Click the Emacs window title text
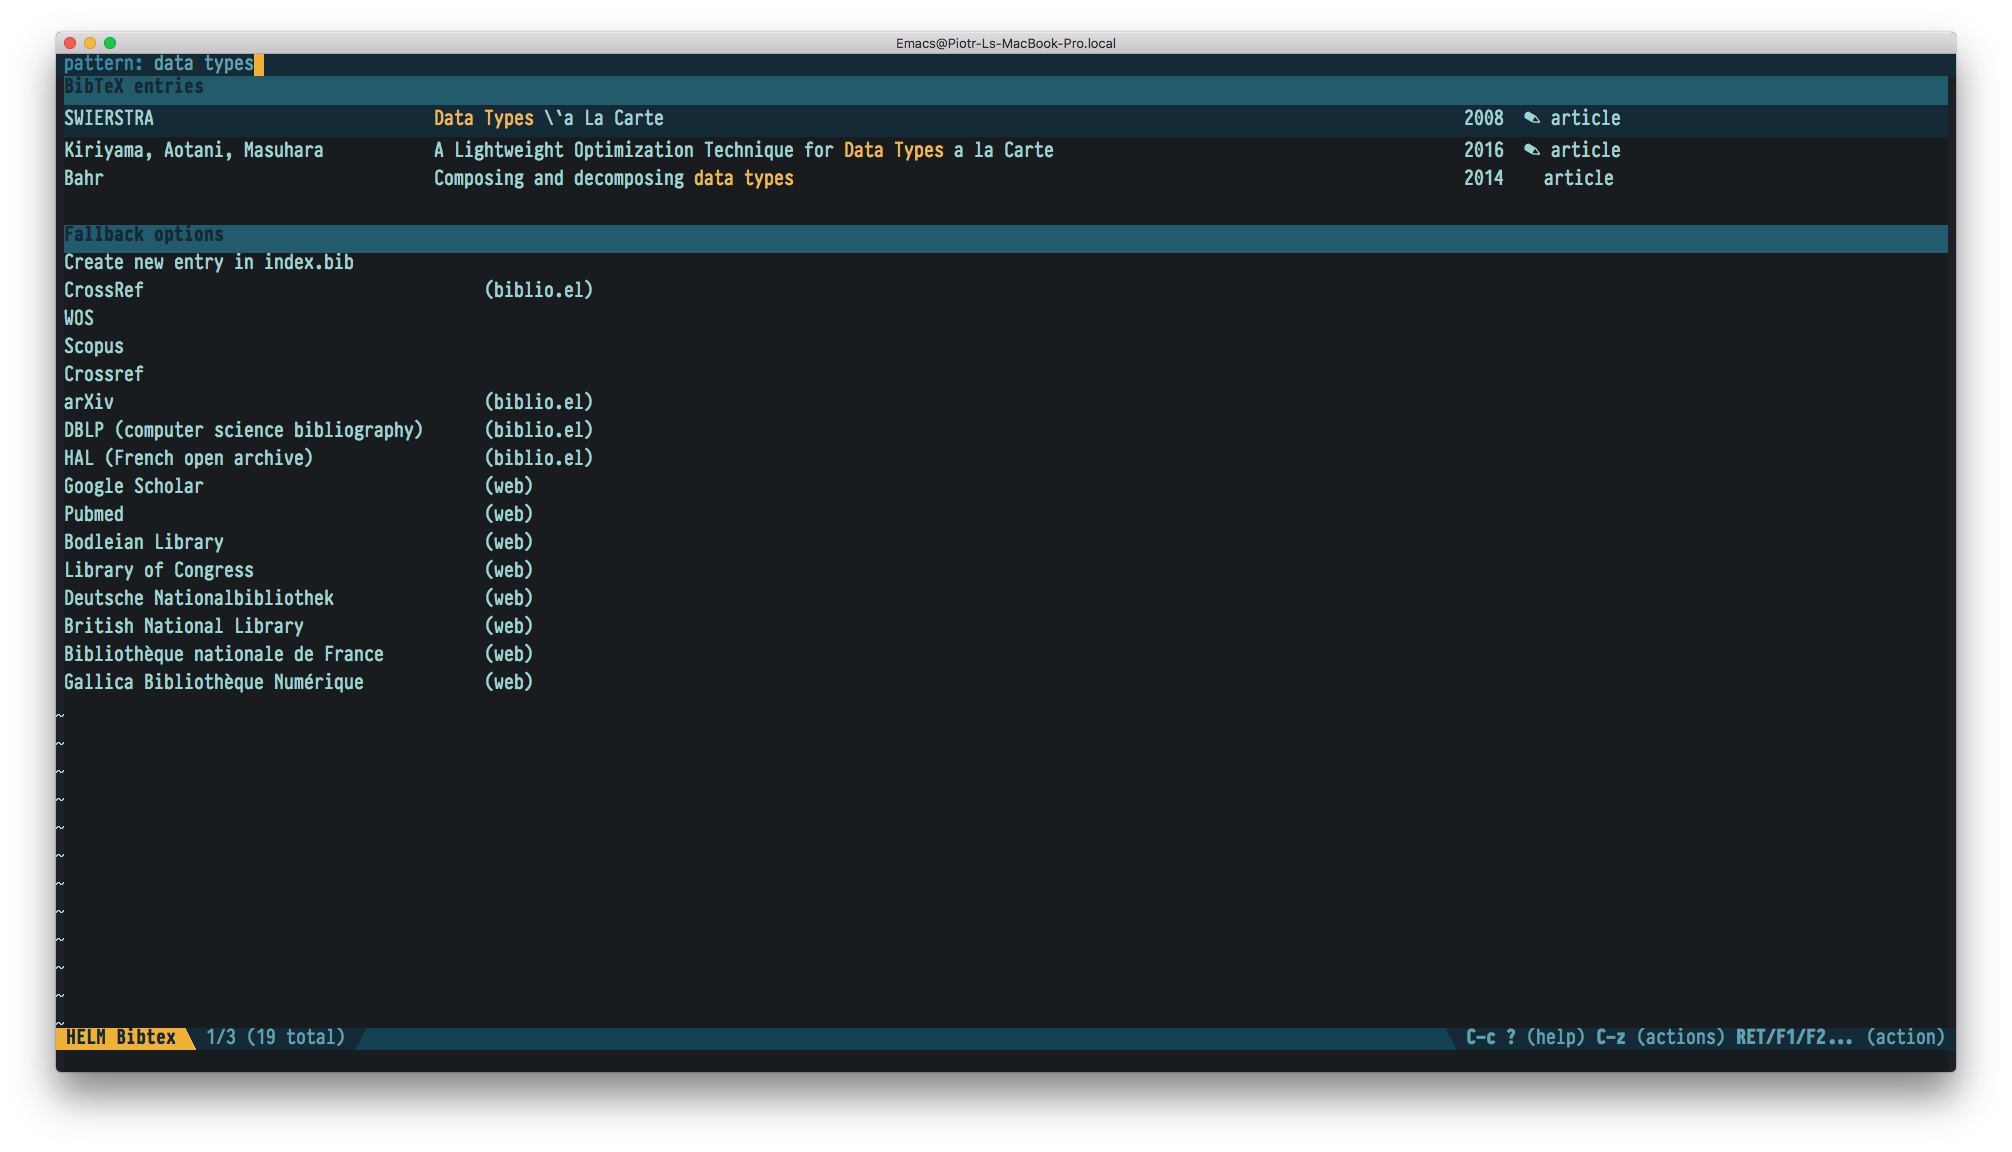2012x1152 pixels. coord(1005,43)
